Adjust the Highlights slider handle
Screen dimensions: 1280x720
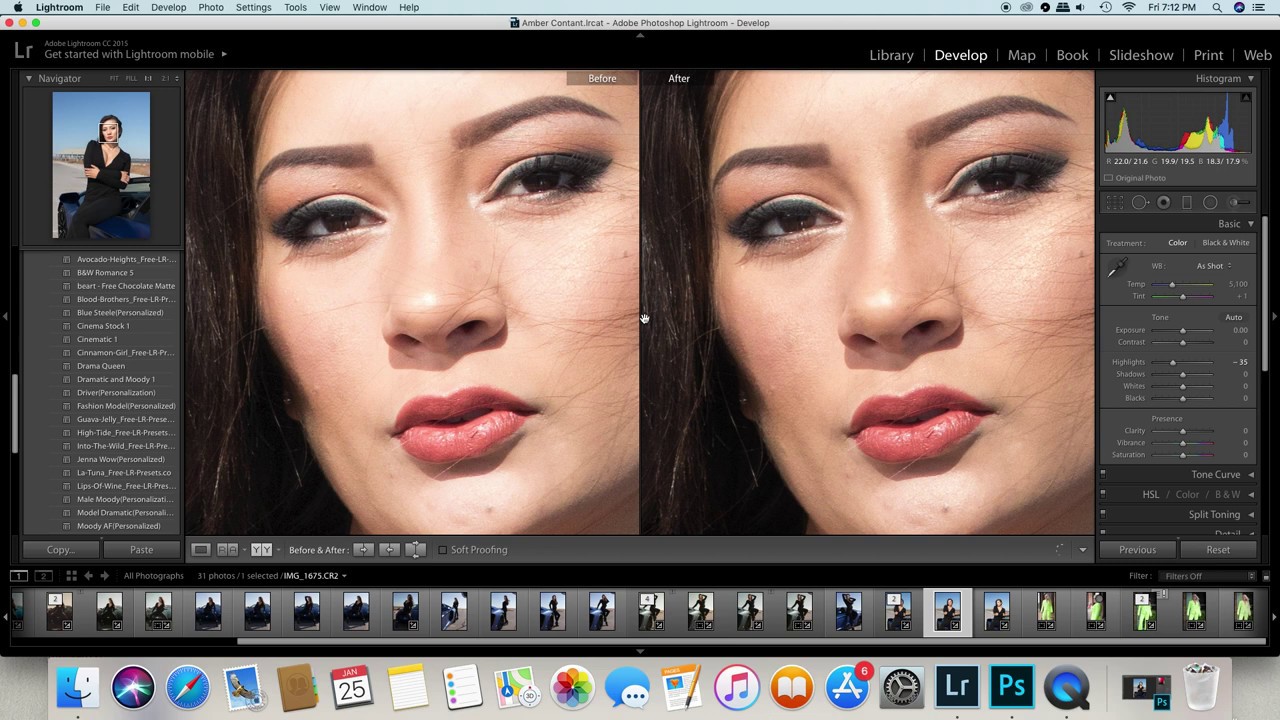pos(1172,362)
